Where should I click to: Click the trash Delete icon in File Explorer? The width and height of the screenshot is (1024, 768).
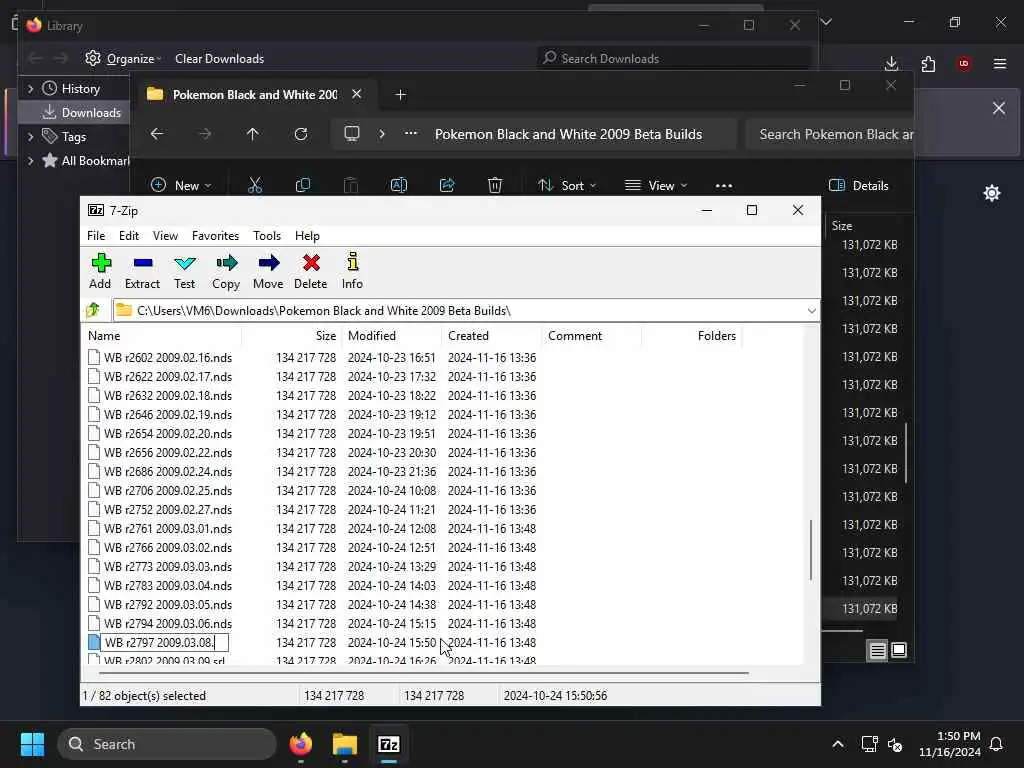[x=495, y=185]
